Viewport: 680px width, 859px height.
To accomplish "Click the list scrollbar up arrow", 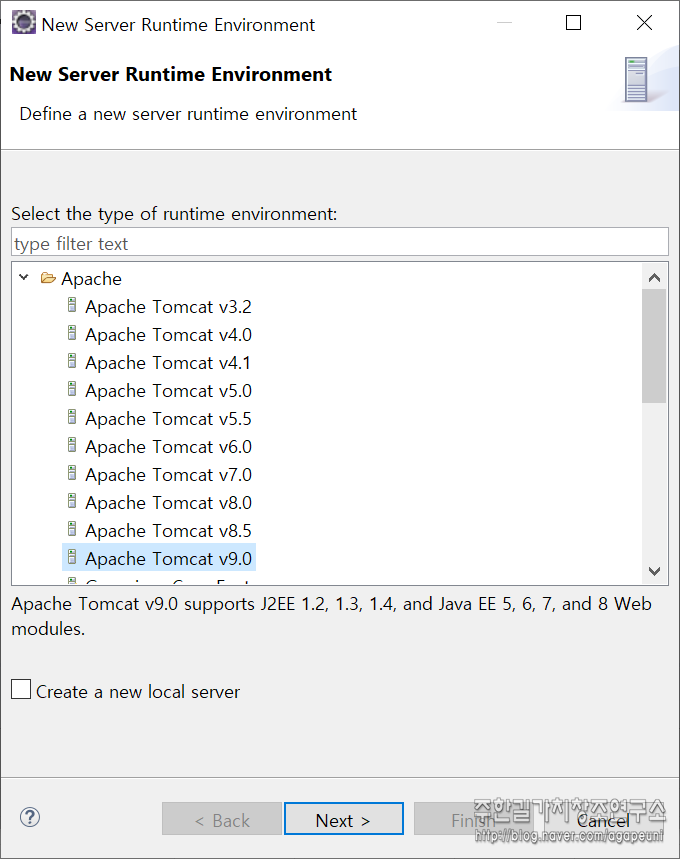I will pos(654,278).
